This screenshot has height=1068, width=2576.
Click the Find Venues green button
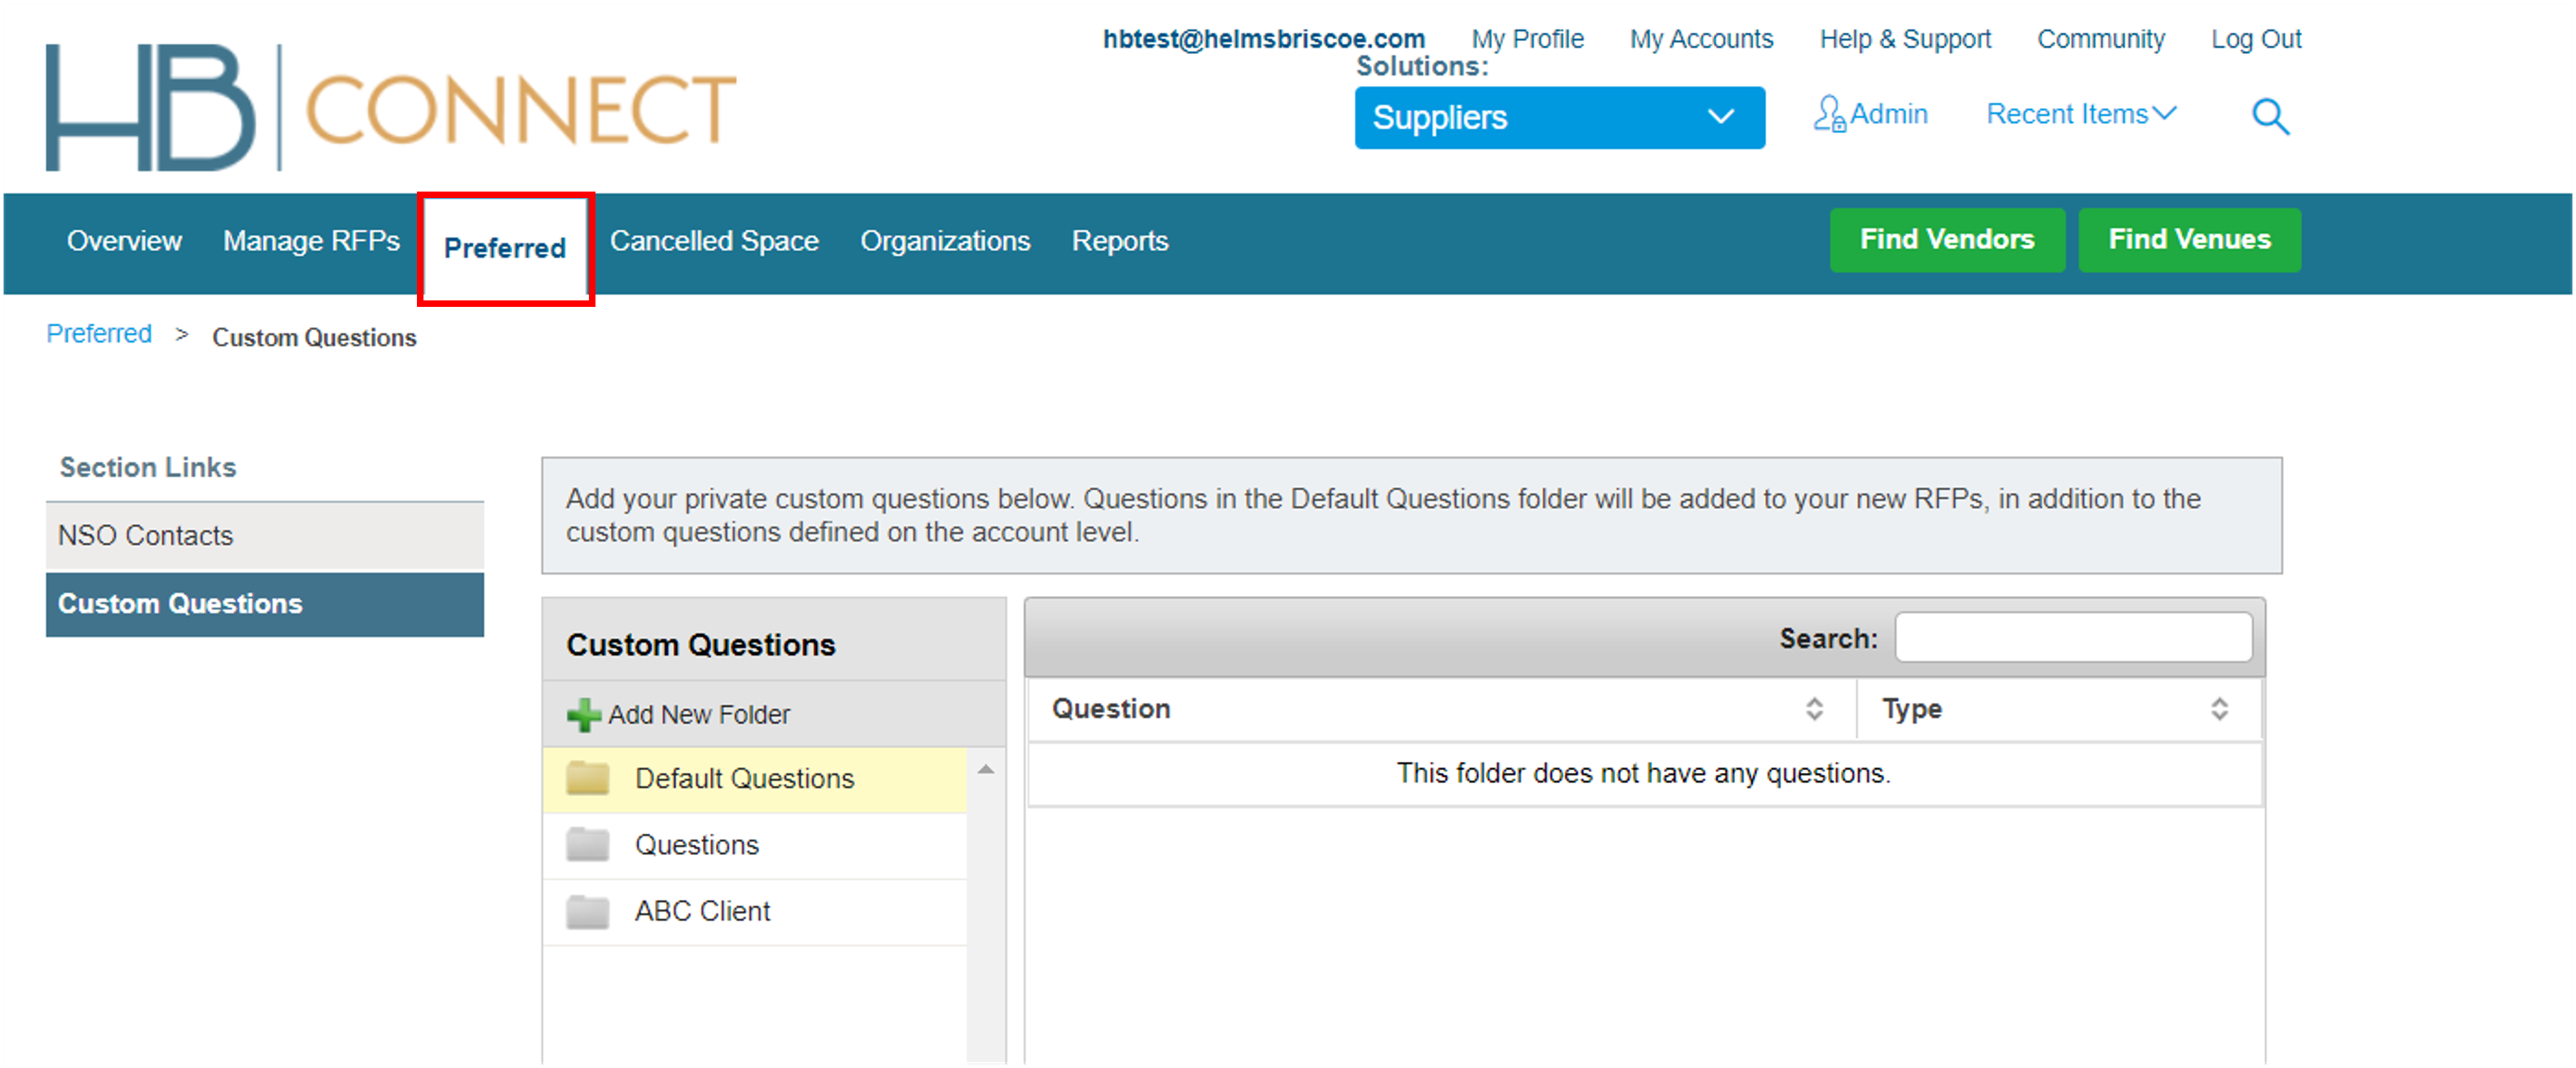[2189, 239]
